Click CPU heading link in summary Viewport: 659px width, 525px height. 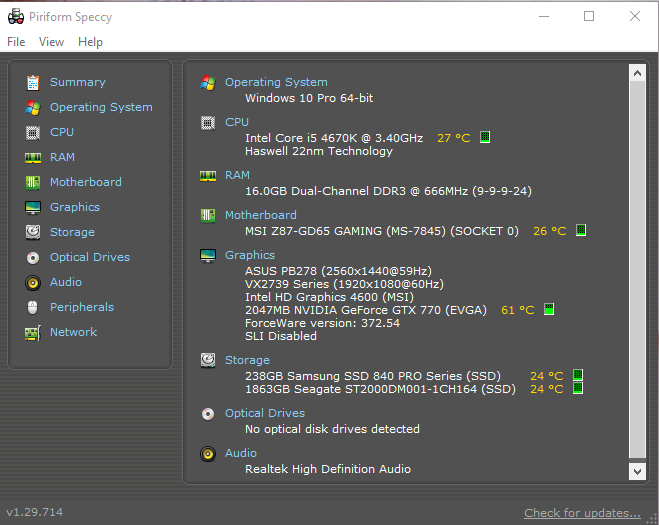click(x=237, y=122)
